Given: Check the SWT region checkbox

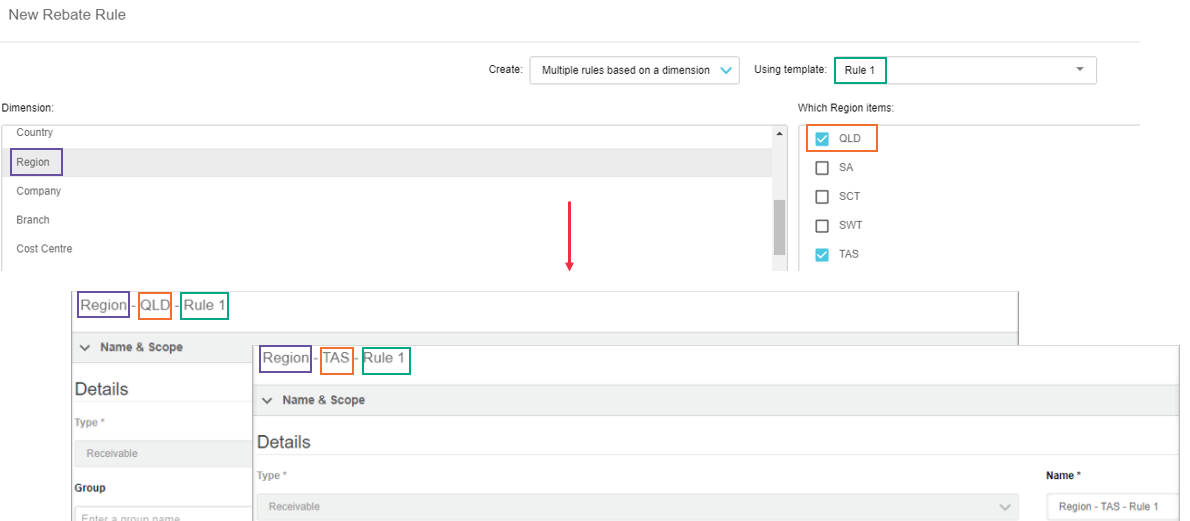Looking at the screenshot, I should point(821,226).
